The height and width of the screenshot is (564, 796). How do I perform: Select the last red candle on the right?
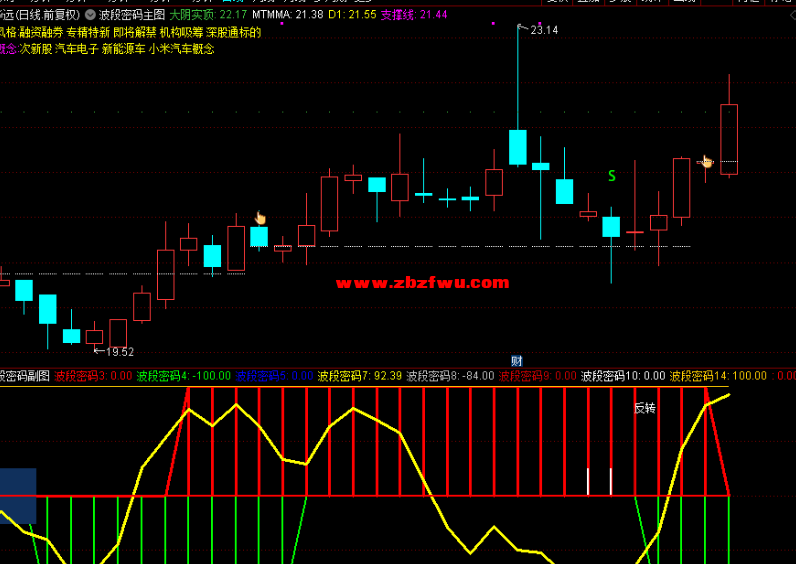click(729, 140)
